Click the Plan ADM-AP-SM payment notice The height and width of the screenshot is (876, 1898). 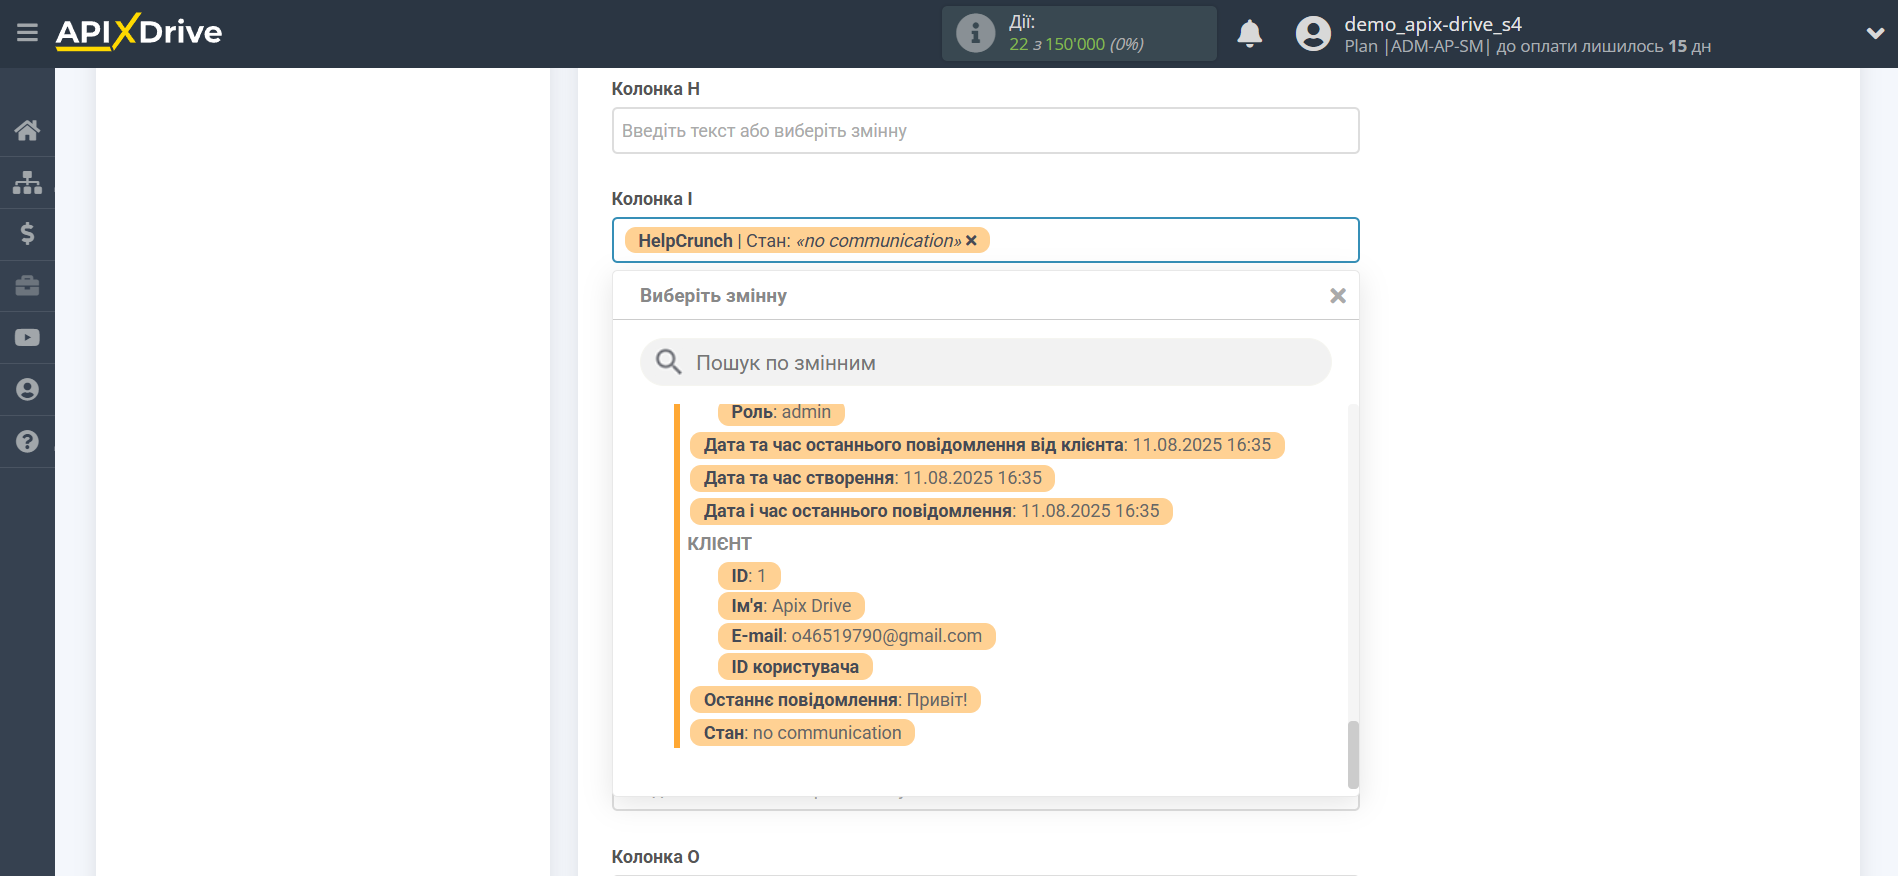pos(1527,47)
